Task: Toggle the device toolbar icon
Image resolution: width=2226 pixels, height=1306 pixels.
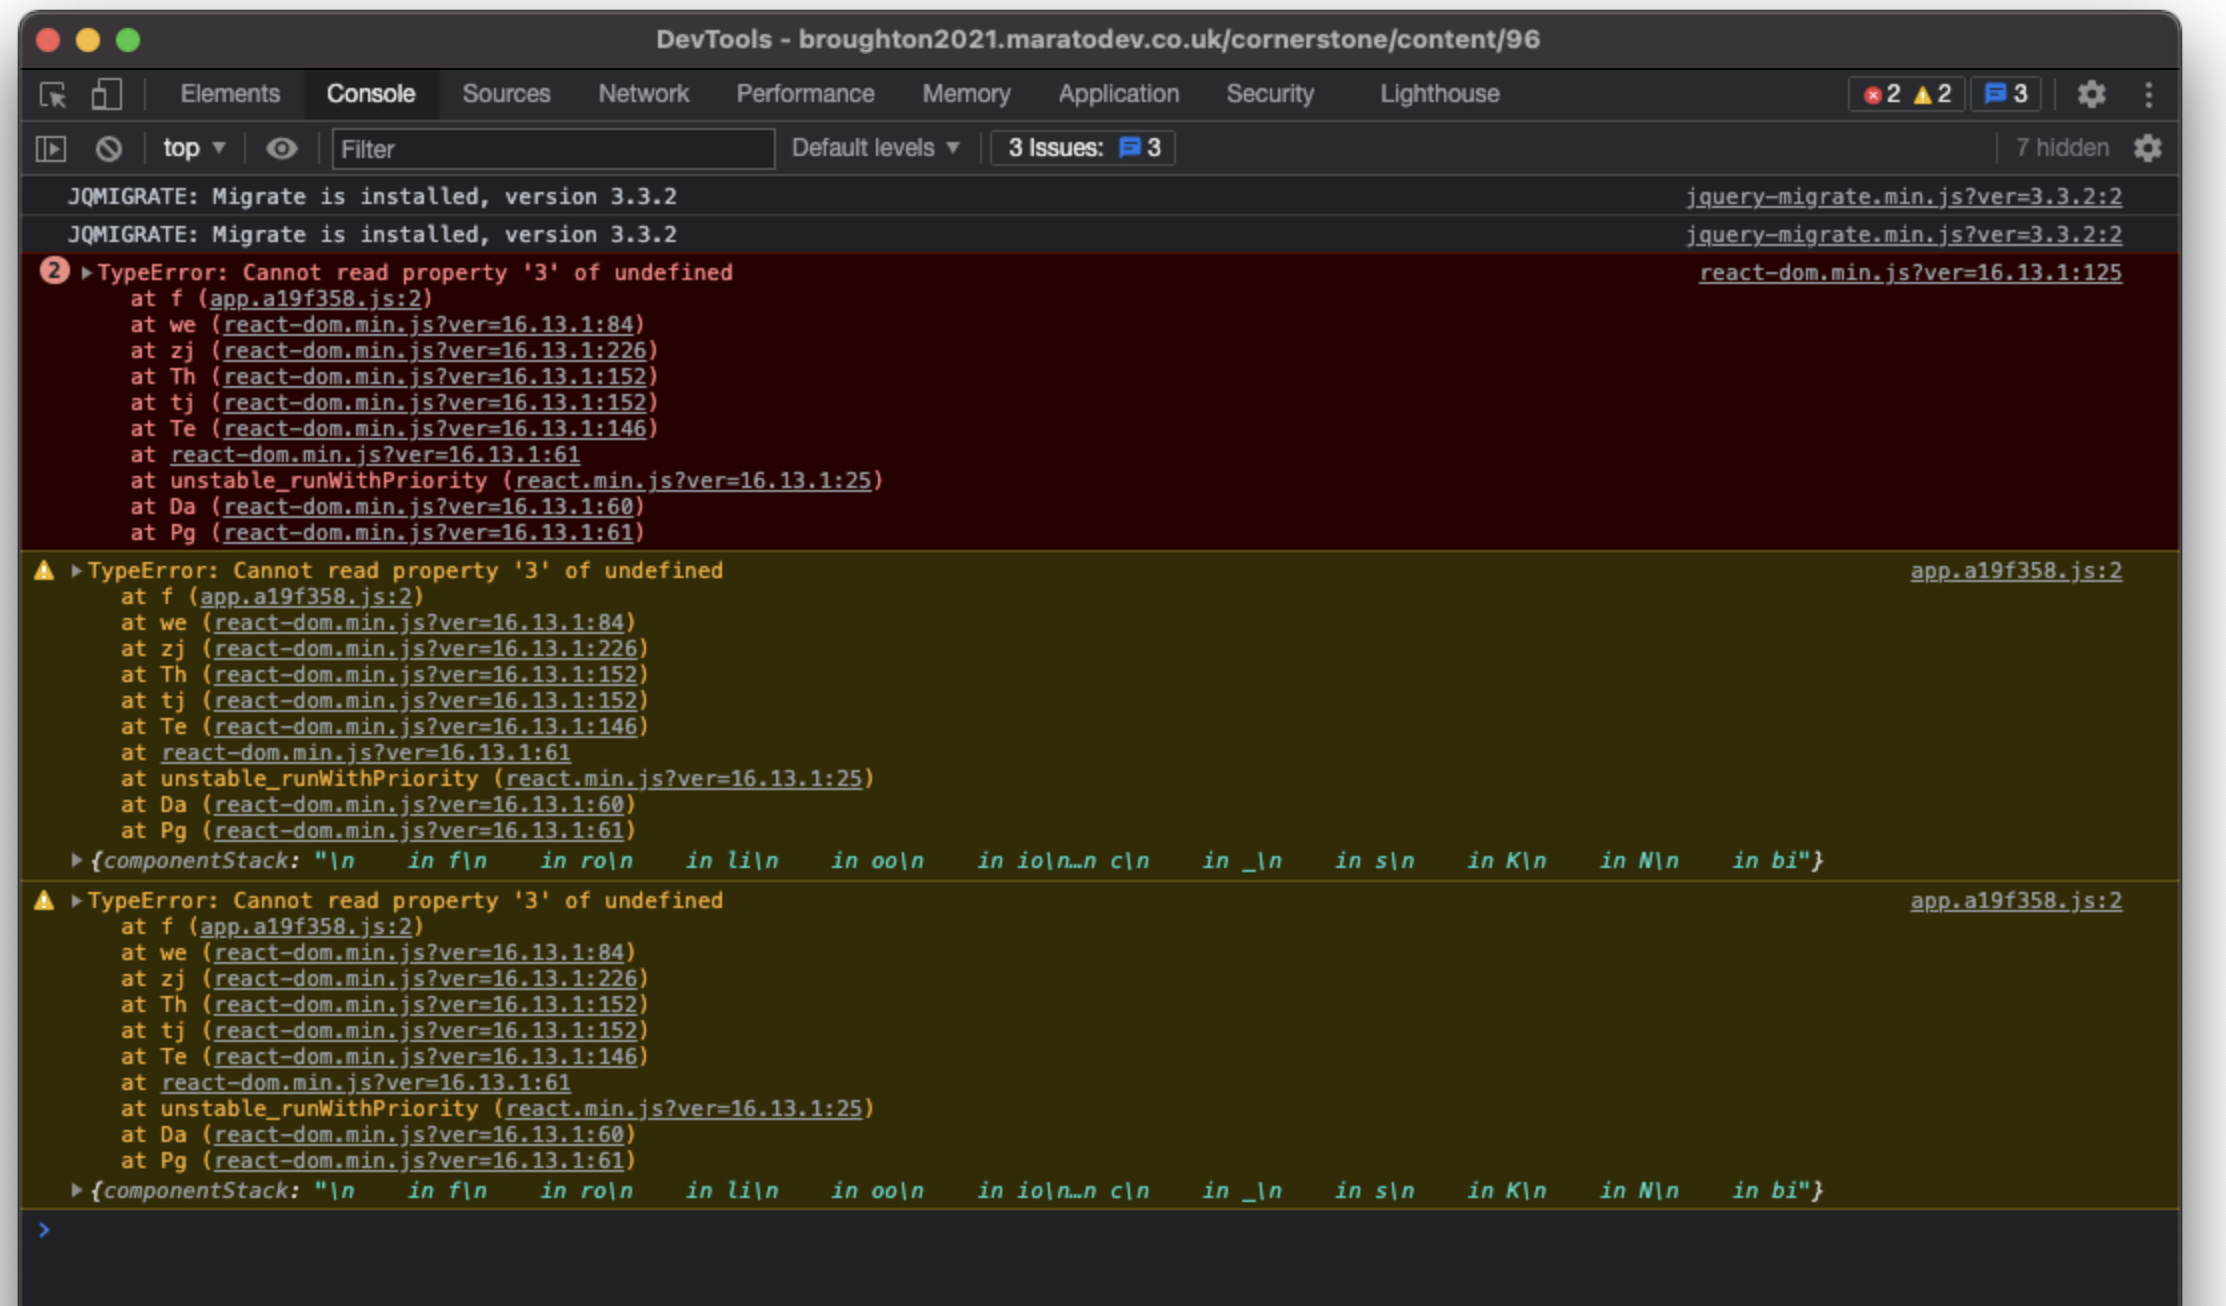Action: 106,95
